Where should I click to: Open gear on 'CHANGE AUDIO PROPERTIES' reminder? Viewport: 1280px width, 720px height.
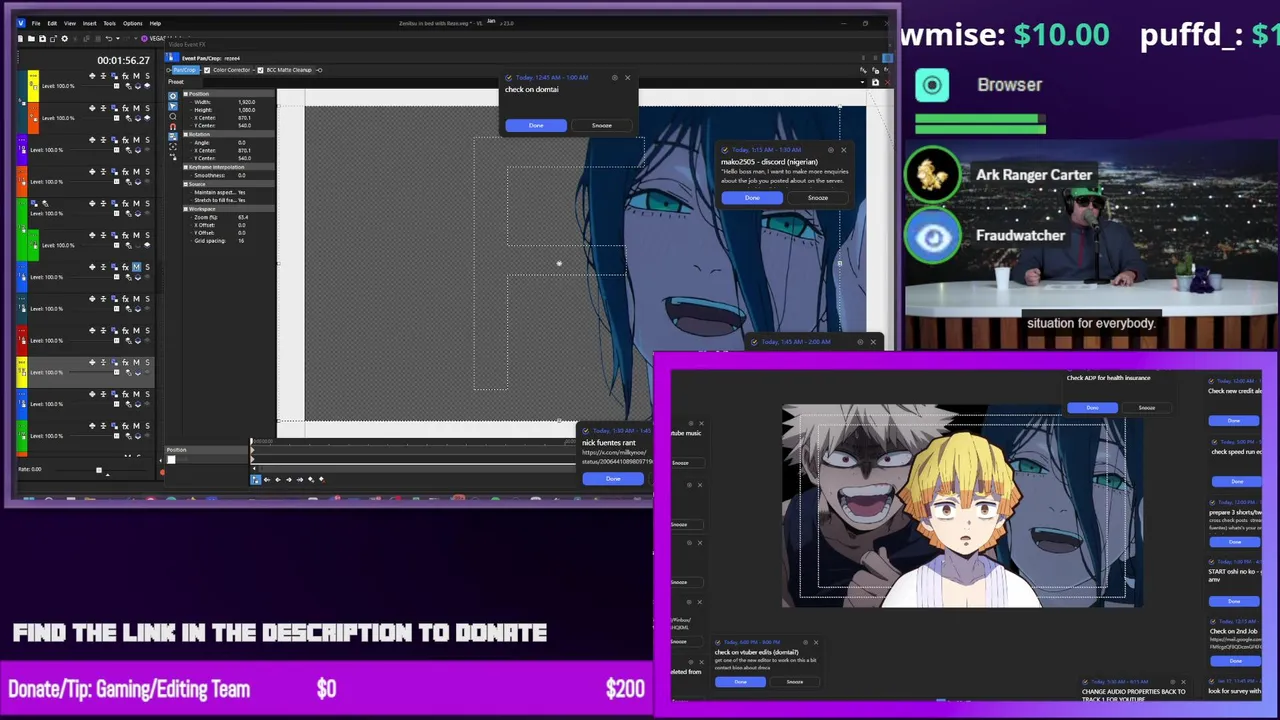1173,682
